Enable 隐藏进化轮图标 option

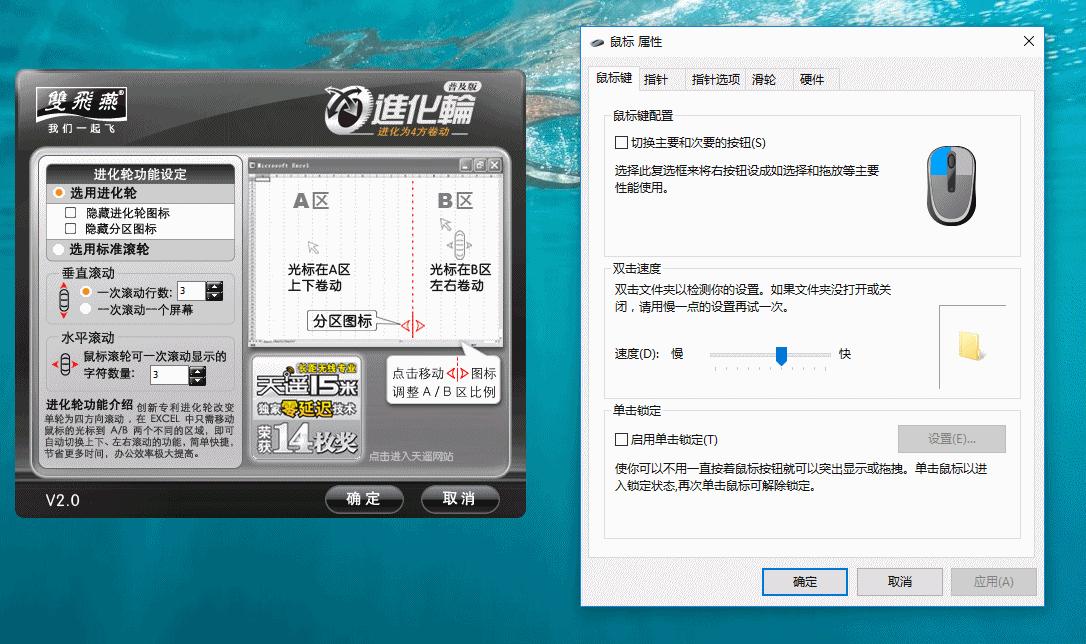point(69,212)
